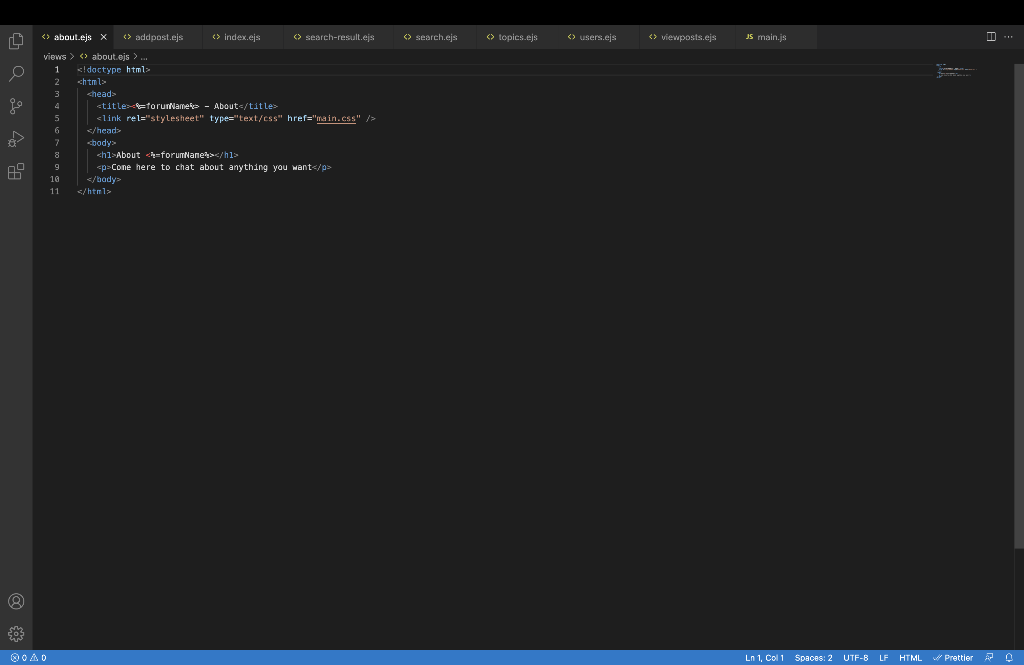This screenshot has height=665, width=1024.
Task: Click line number 9 in gutter
Action: [57, 167]
